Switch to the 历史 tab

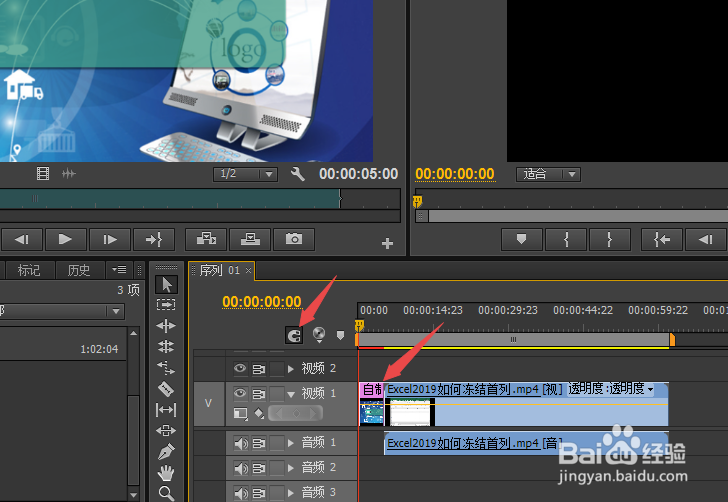[79, 270]
